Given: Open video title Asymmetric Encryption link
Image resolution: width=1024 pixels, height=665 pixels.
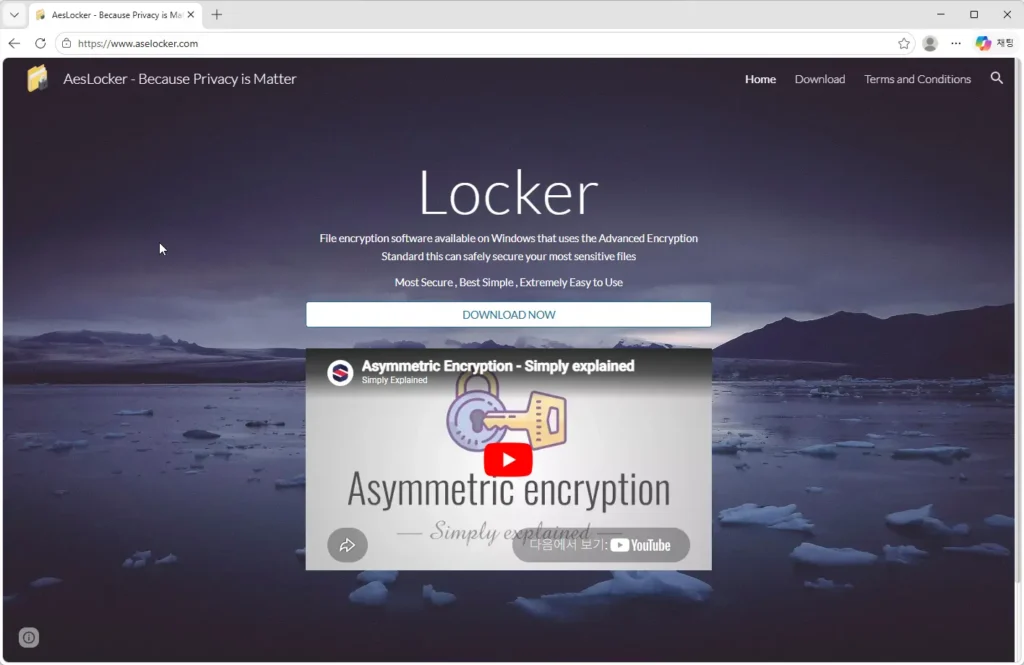Looking at the screenshot, I should (x=498, y=366).
